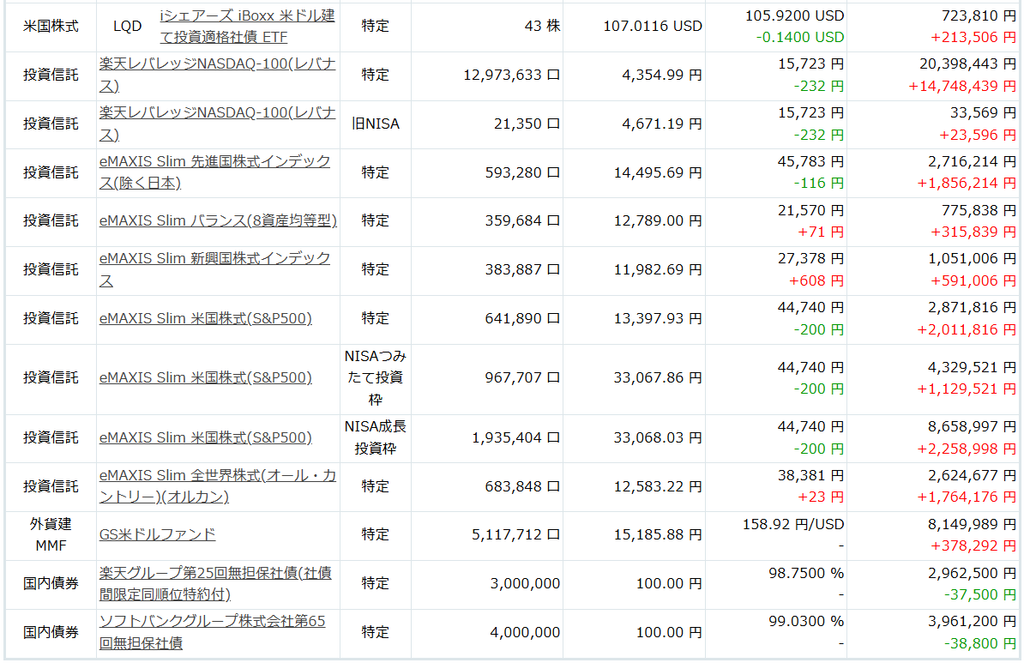Screen dimensions: 1024x663
Task: Click the 4,354.99 円 average cost
Action: 662,75
